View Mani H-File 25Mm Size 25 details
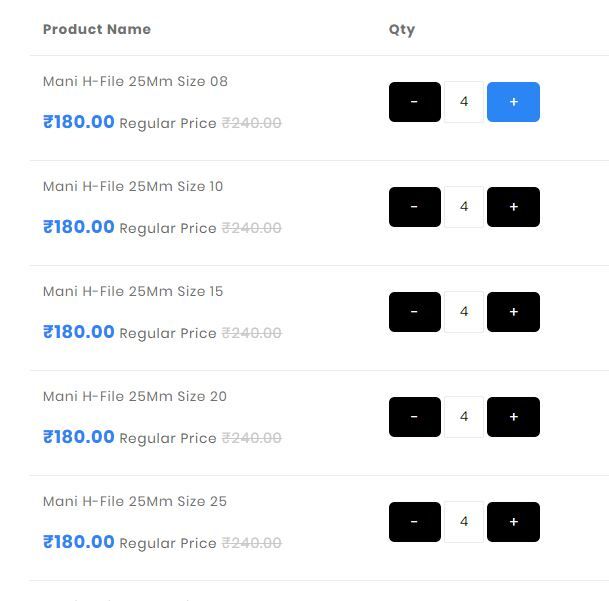 [x=135, y=501]
